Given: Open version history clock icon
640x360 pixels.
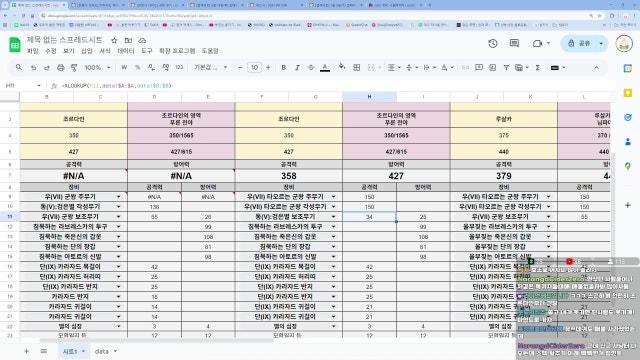Looking at the screenshot, I should 493,43.
